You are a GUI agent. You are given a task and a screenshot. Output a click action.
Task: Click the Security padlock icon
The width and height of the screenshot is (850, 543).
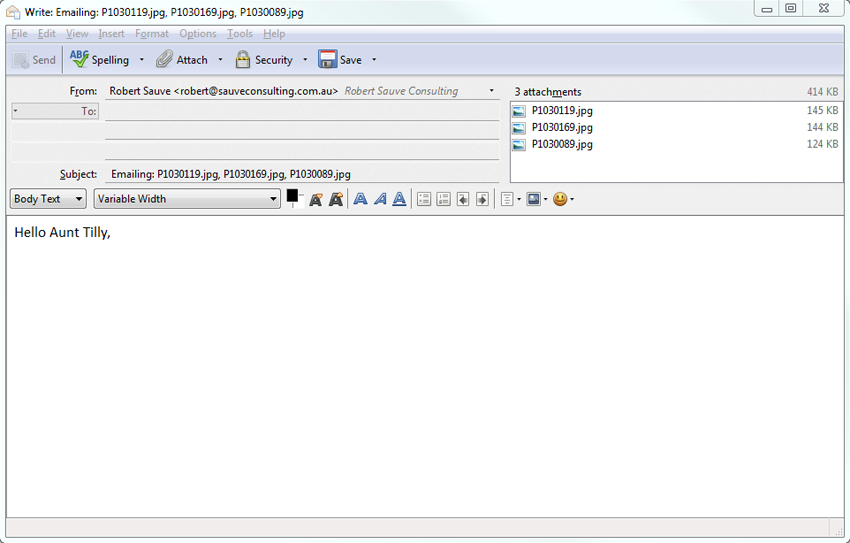[243, 60]
